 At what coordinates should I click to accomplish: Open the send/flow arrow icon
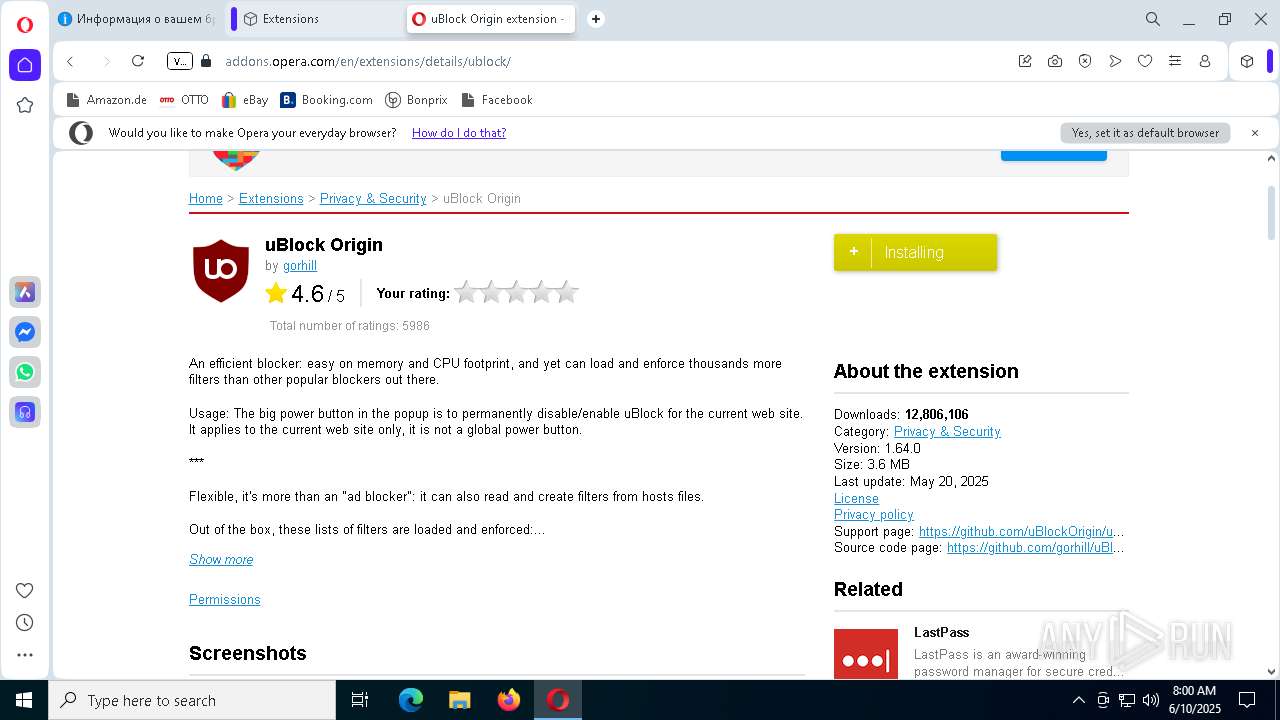pos(1115,61)
